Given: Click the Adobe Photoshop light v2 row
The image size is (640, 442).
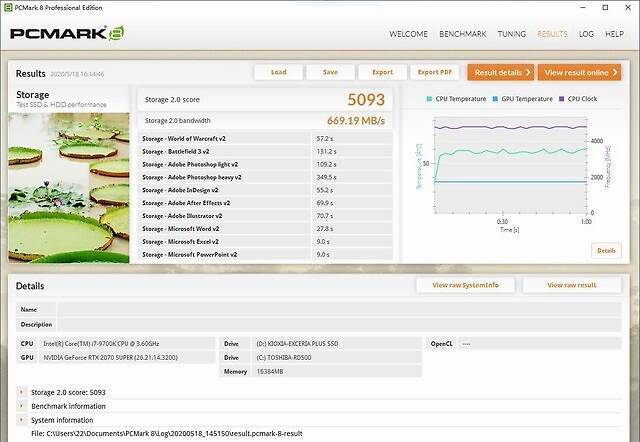Looking at the screenshot, I should (x=266, y=164).
